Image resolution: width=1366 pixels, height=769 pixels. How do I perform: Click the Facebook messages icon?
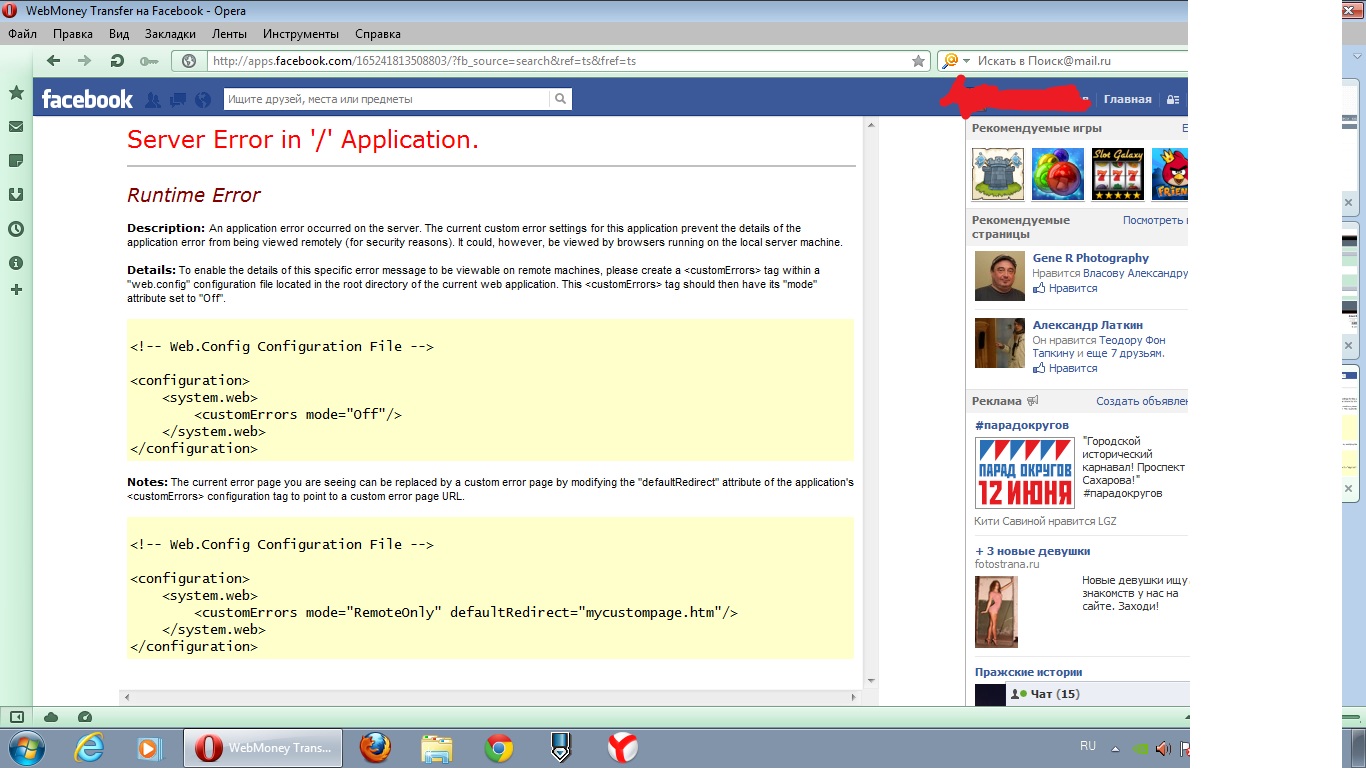(178, 99)
